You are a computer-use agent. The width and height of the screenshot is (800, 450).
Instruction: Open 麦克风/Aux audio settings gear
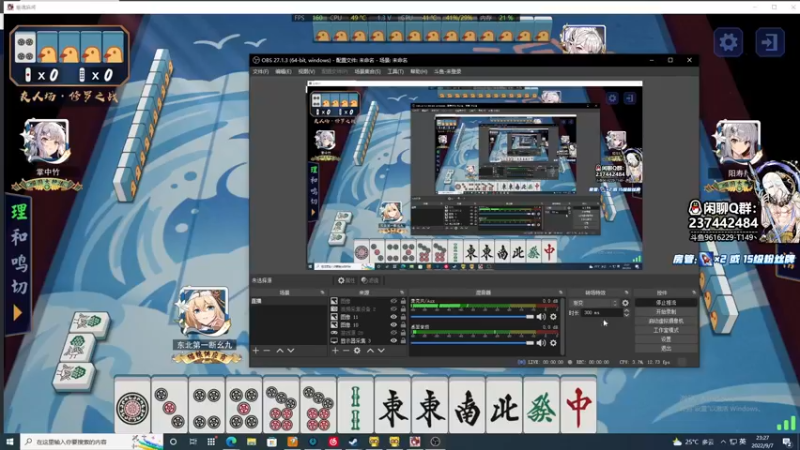click(553, 317)
